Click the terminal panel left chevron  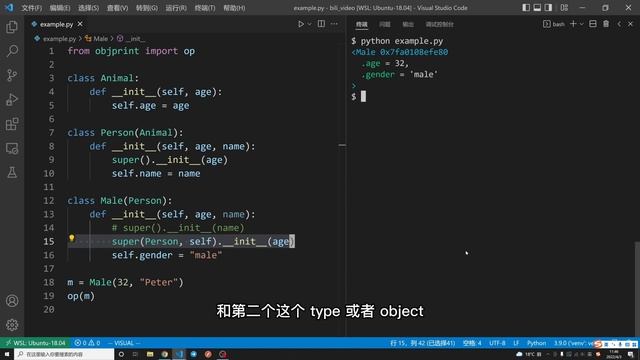[x=619, y=24]
